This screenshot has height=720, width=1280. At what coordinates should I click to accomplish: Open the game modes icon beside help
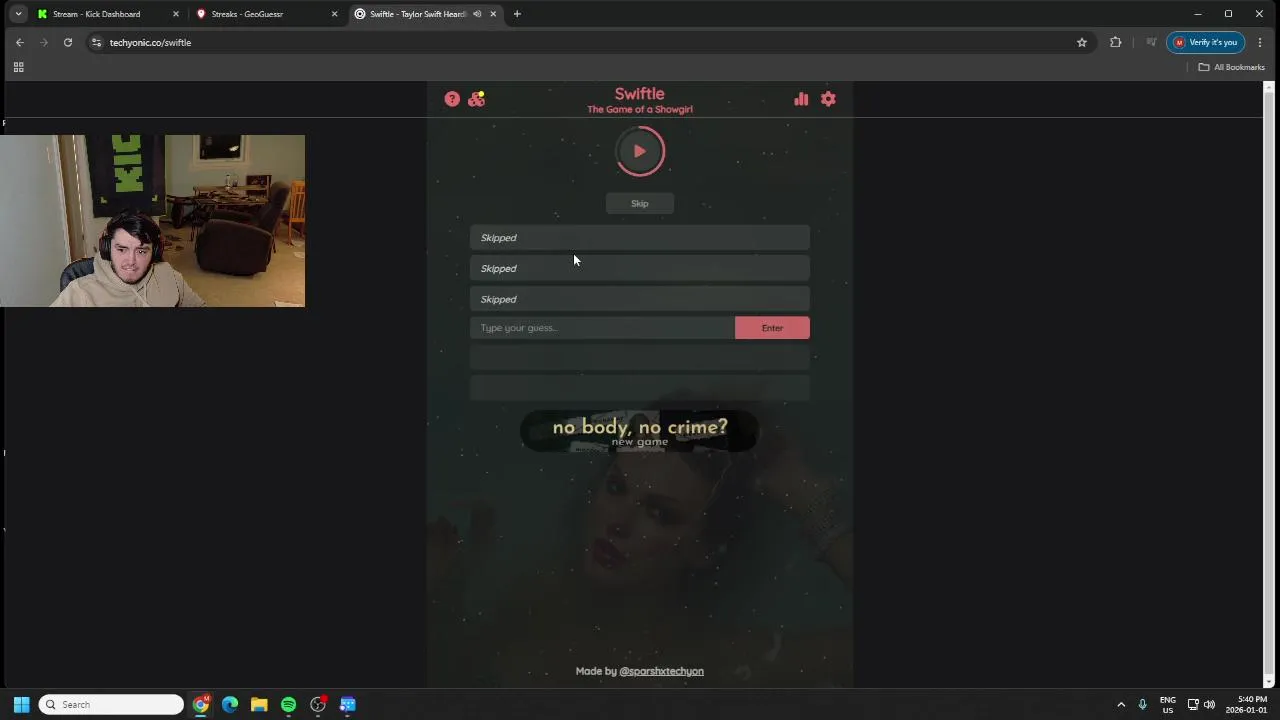point(477,99)
